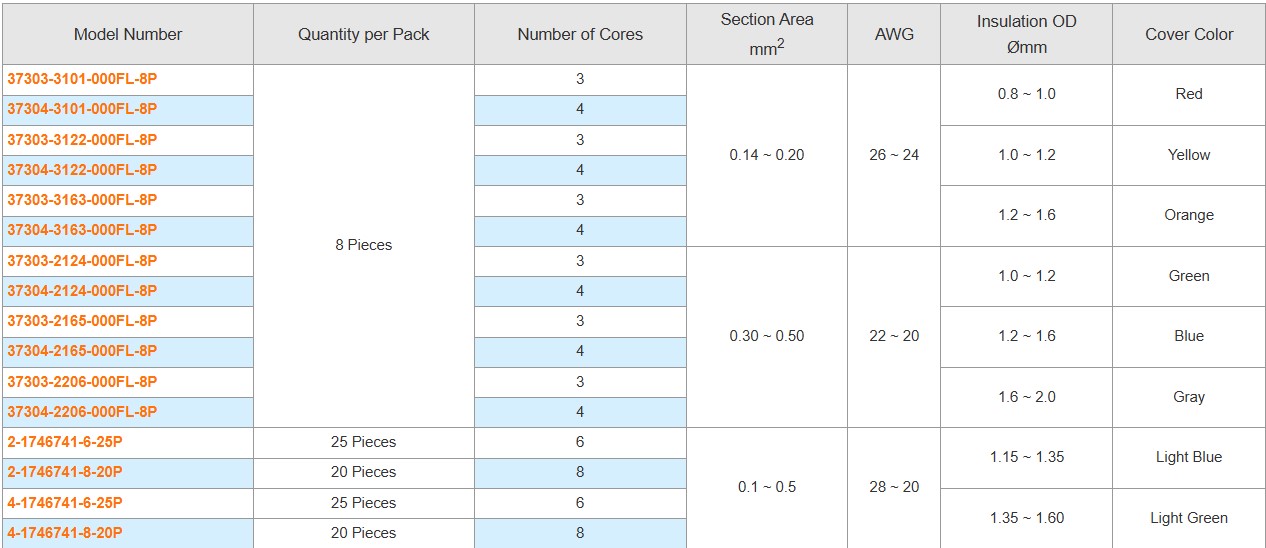Click the 37303-3122-000FL-8P model number
1266x548 pixels.
(x=82, y=139)
